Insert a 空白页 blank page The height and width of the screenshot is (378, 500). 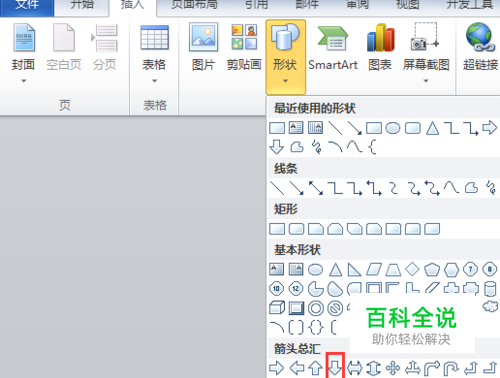(64, 48)
